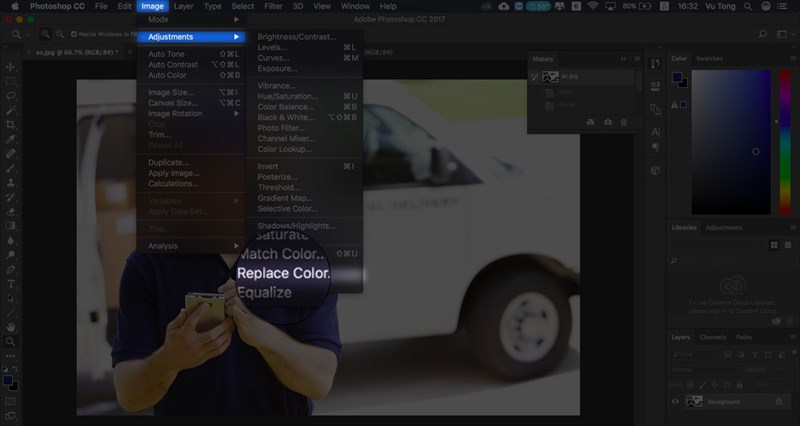Select the Dodge tool
The width and height of the screenshot is (800, 426).
click(10, 255)
